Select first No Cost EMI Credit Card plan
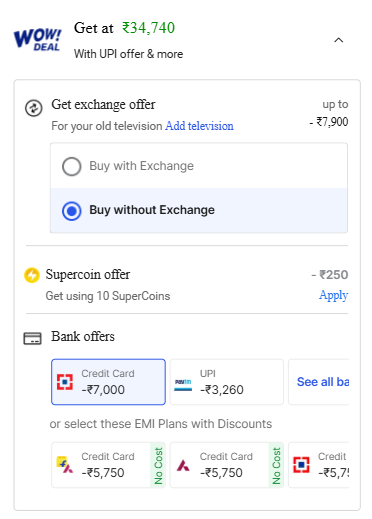Image resolution: width=372 pixels, height=519 pixels. coord(108,465)
